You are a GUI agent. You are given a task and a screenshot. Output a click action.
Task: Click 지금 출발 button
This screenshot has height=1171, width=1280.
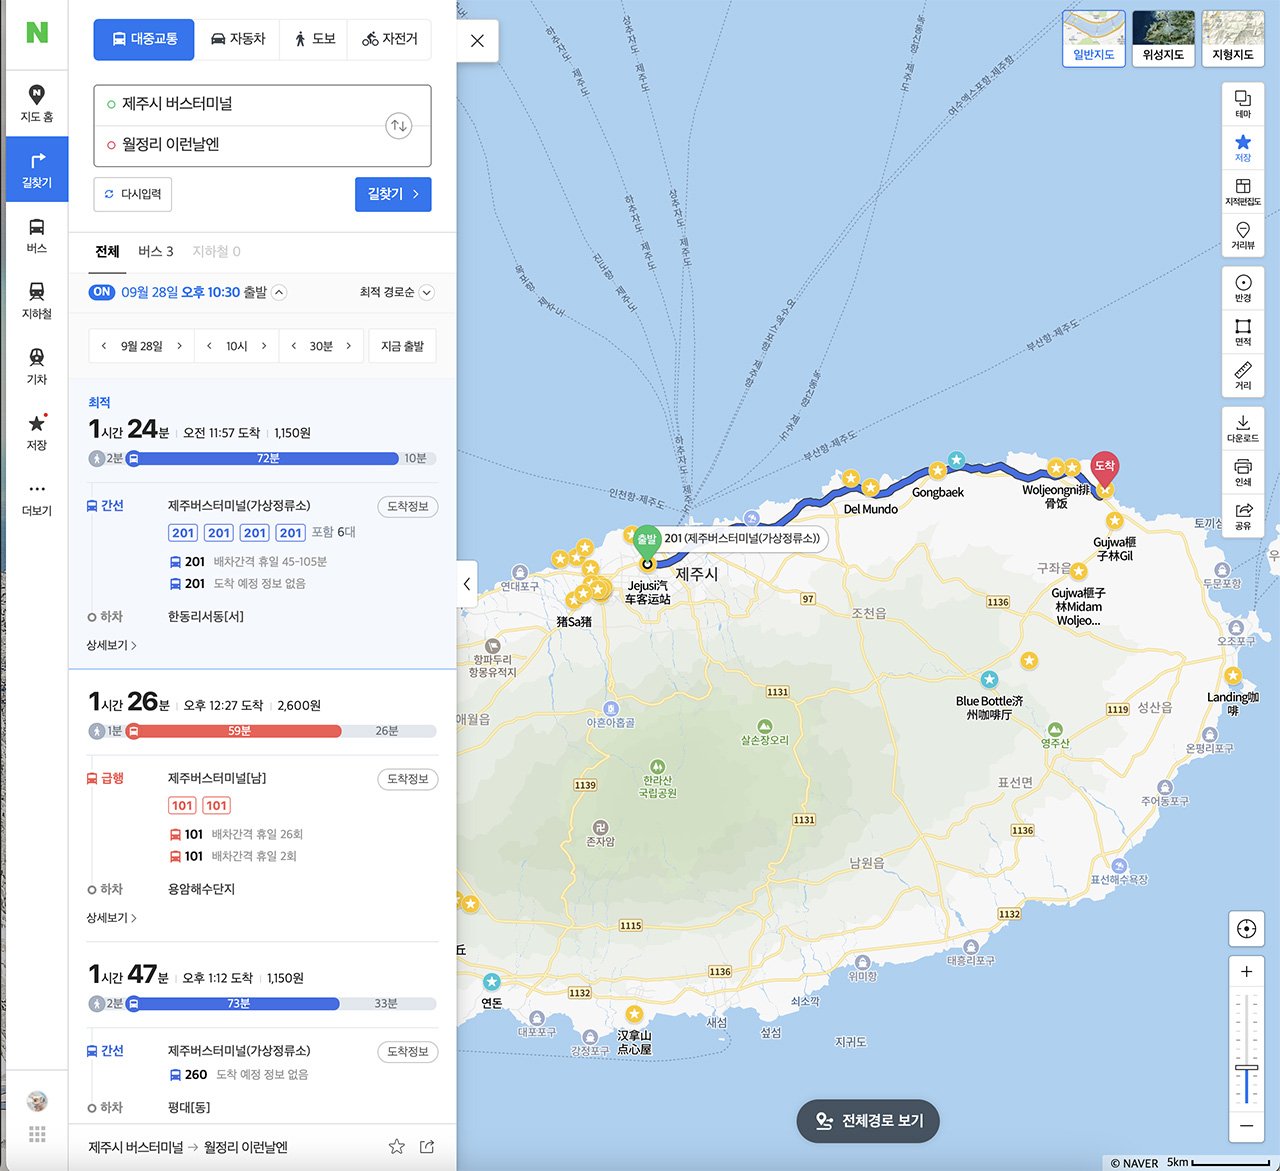point(403,346)
